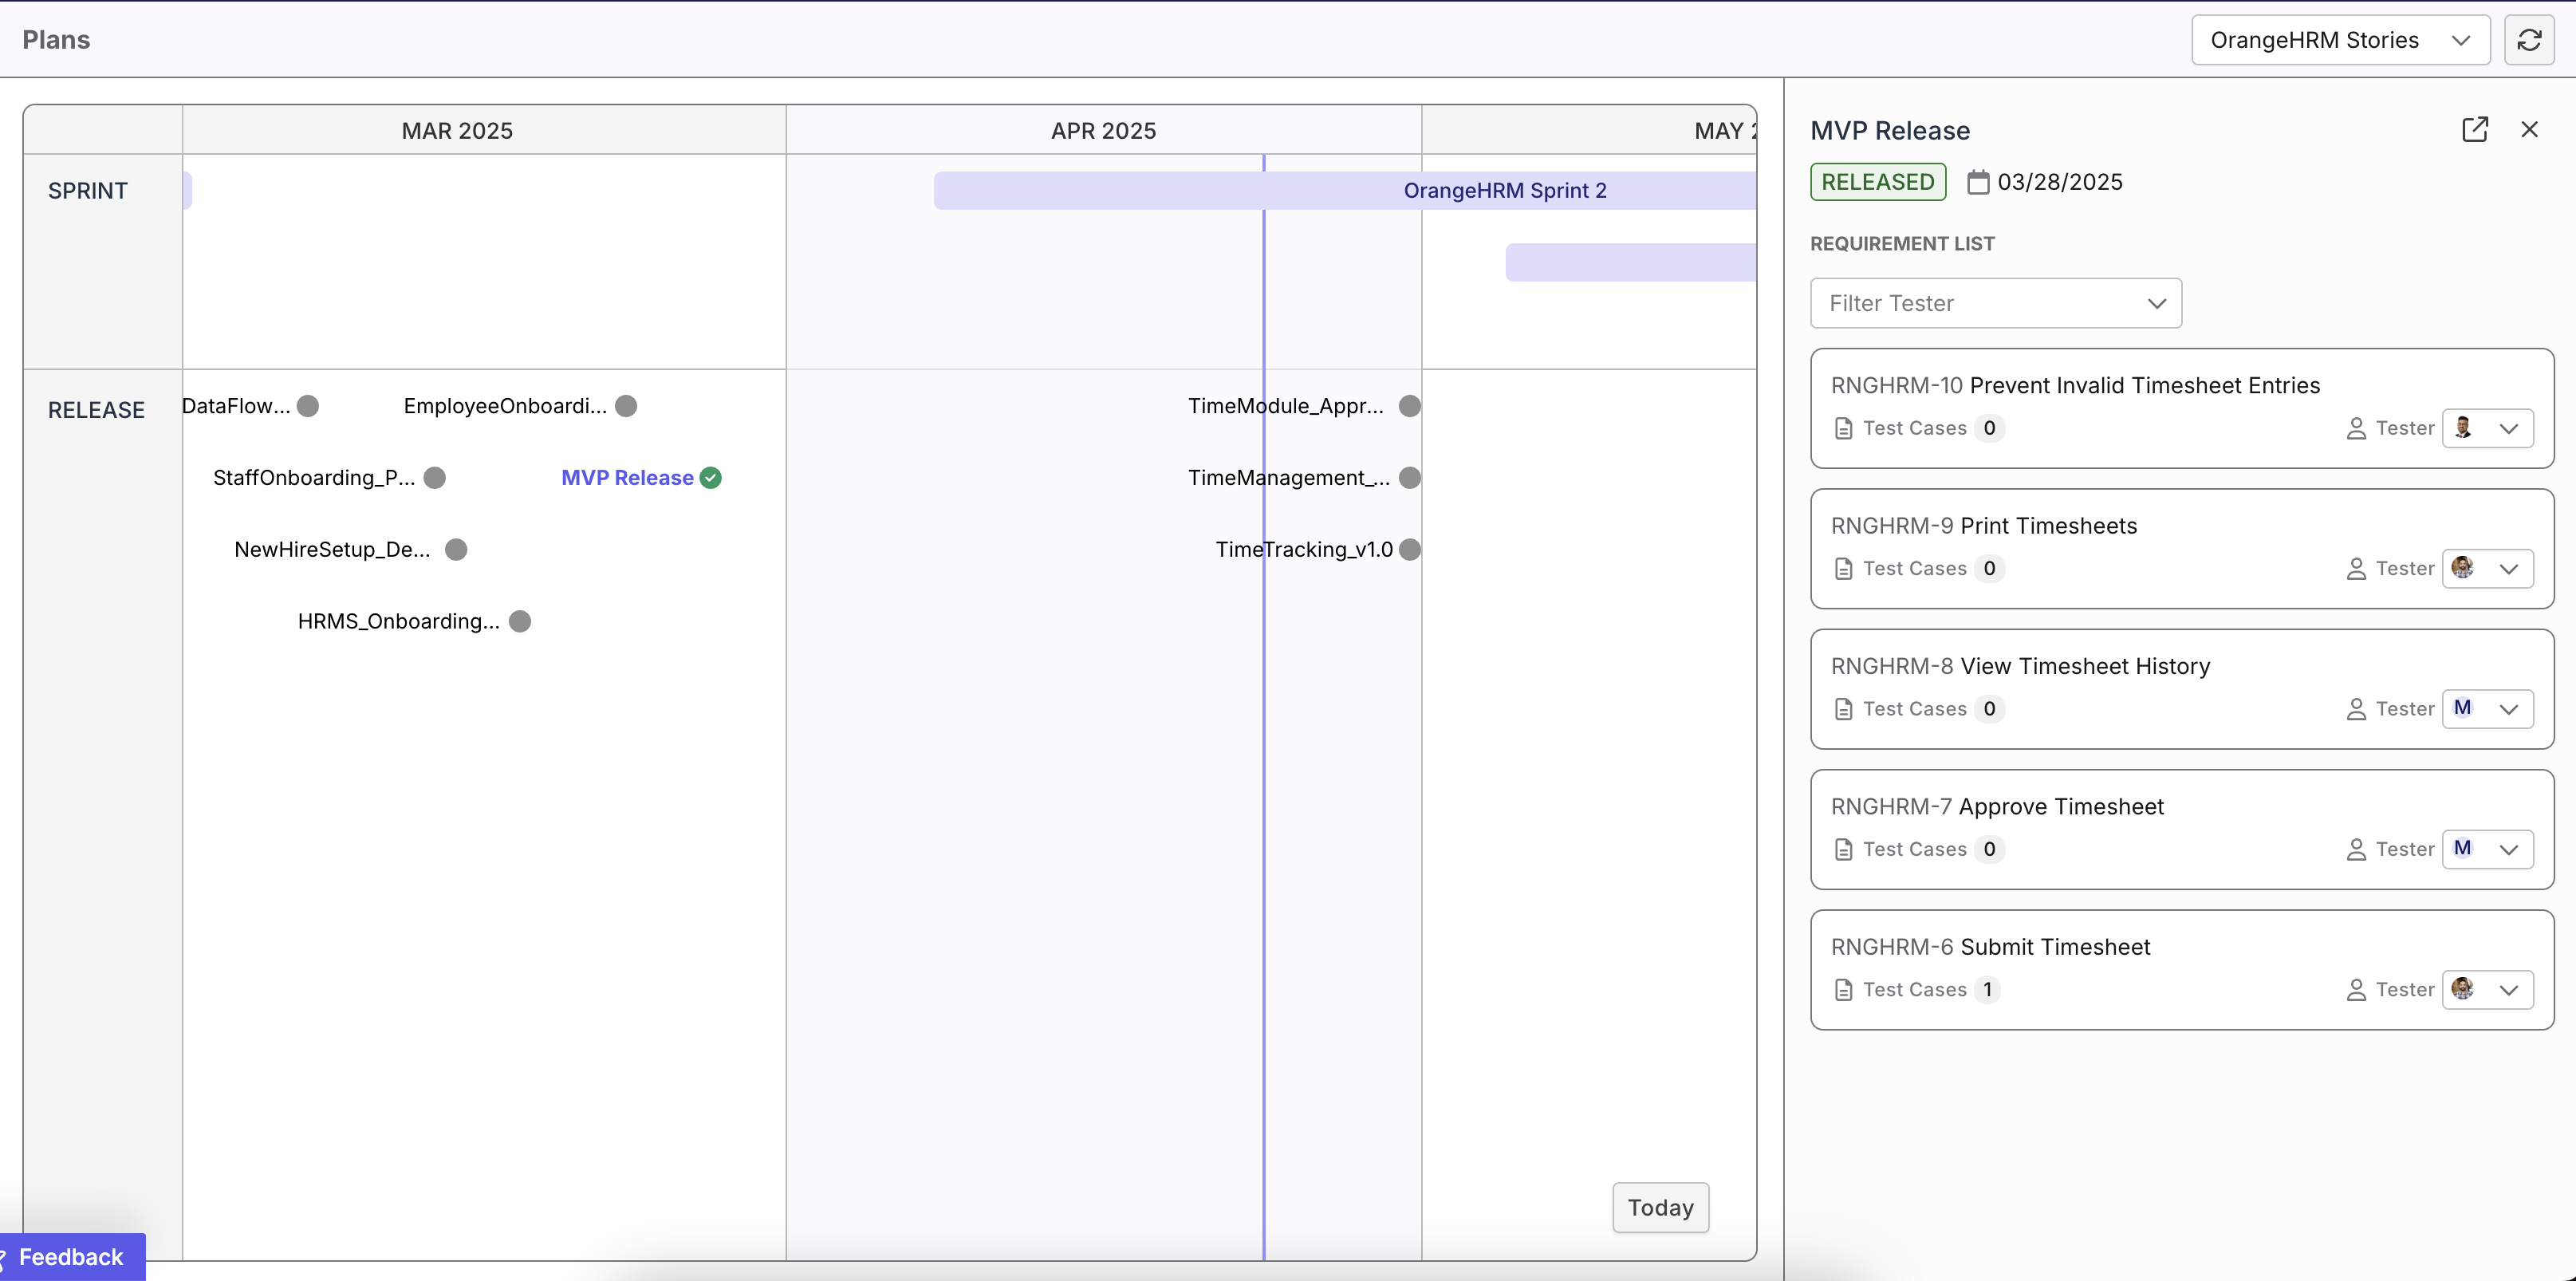Image resolution: width=2576 pixels, height=1281 pixels.
Task: Click the milestone dot beside TimeTracking_v1.0
Action: 1410,549
